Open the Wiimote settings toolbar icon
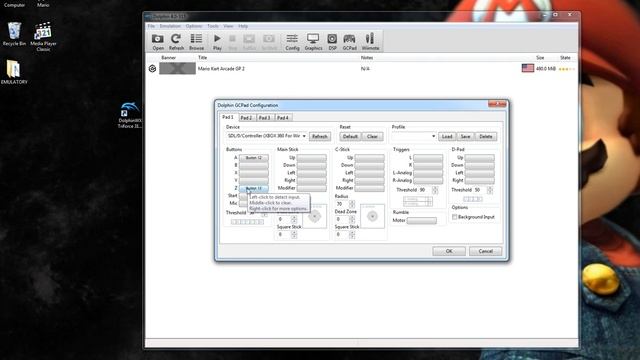 pos(370,42)
